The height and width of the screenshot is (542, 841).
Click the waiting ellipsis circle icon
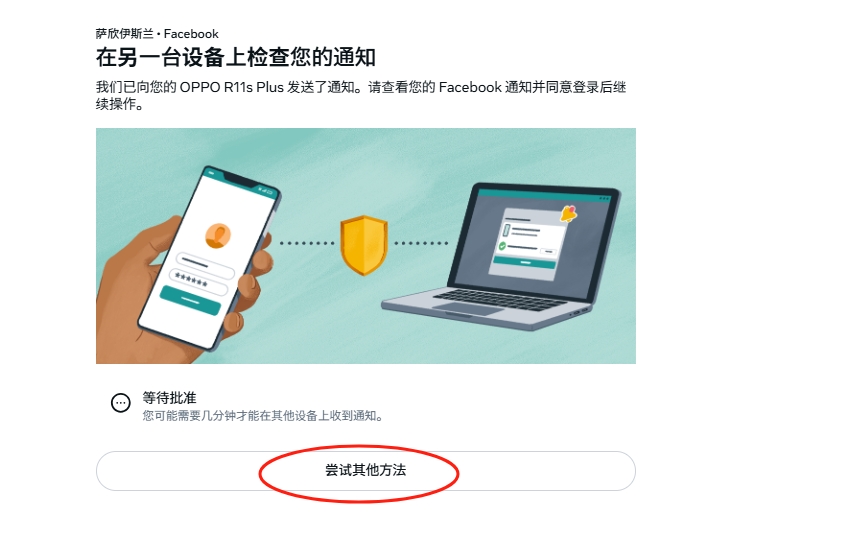click(x=121, y=403)
